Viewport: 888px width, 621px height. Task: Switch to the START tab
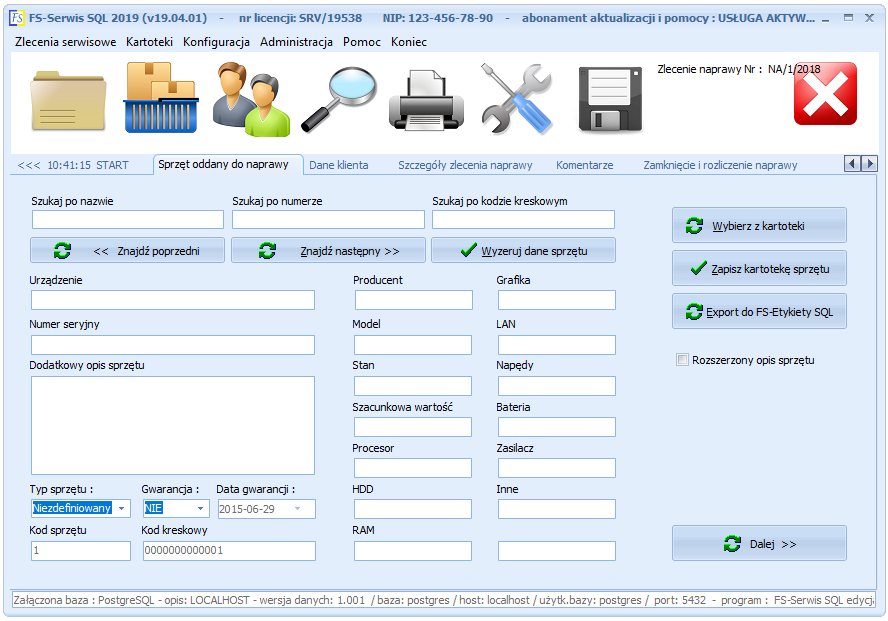[73, 165]
